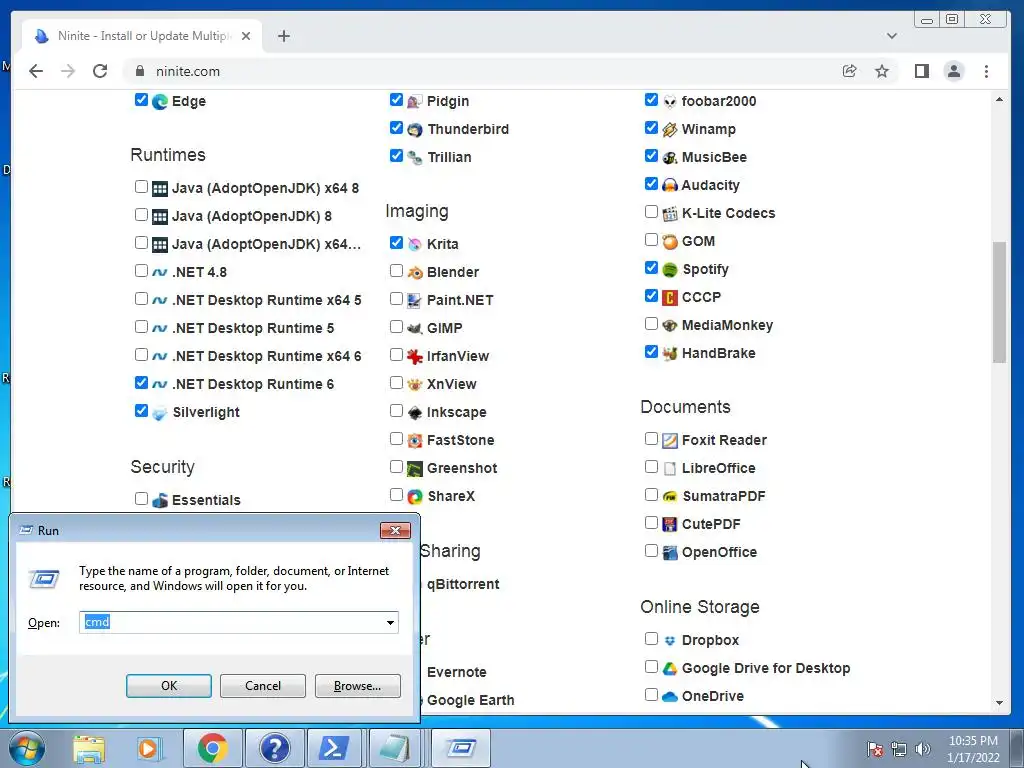Viewport: 1024px width, 768px height.
Task: Open the Chrome profile avatar icon
Action: (954, 71)
